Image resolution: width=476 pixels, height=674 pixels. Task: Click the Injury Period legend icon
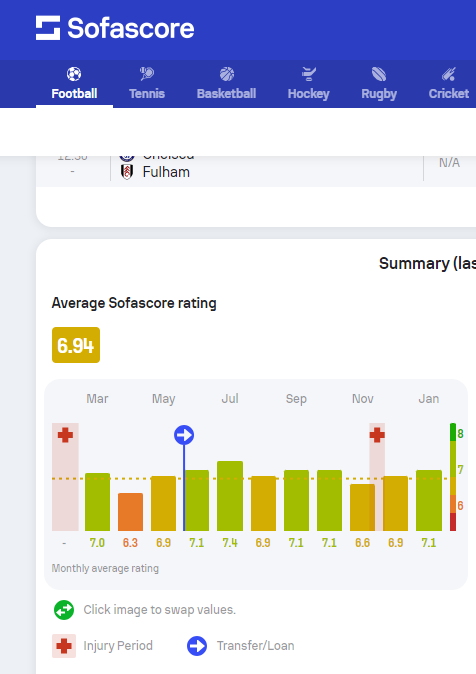(64, 646)
